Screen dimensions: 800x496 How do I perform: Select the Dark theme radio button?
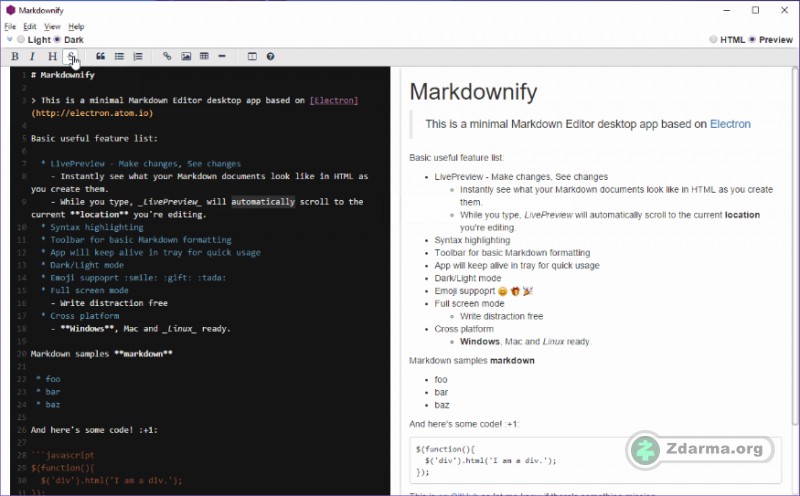57,39
